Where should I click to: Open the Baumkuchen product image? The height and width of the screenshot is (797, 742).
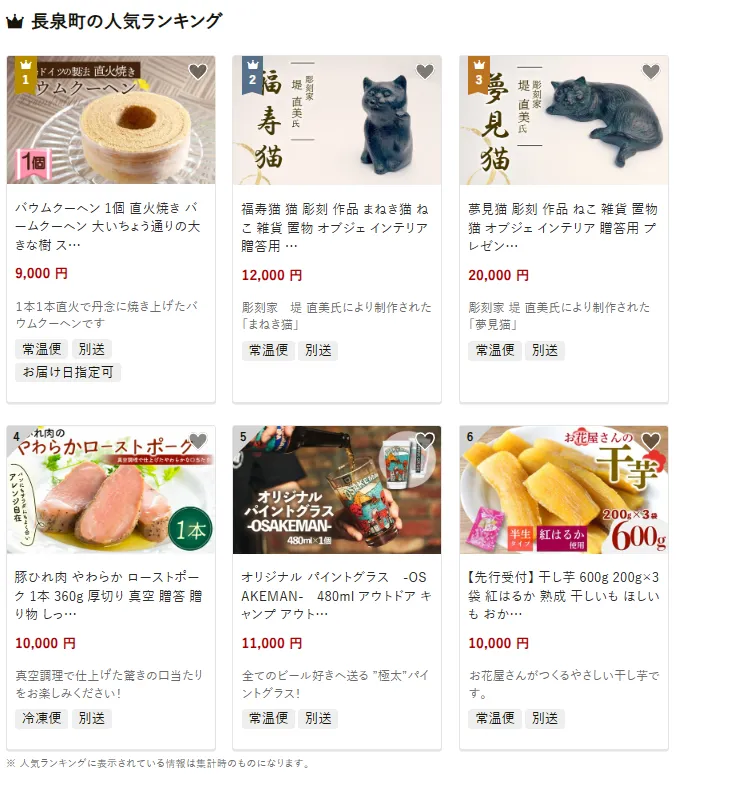(111, 120)
